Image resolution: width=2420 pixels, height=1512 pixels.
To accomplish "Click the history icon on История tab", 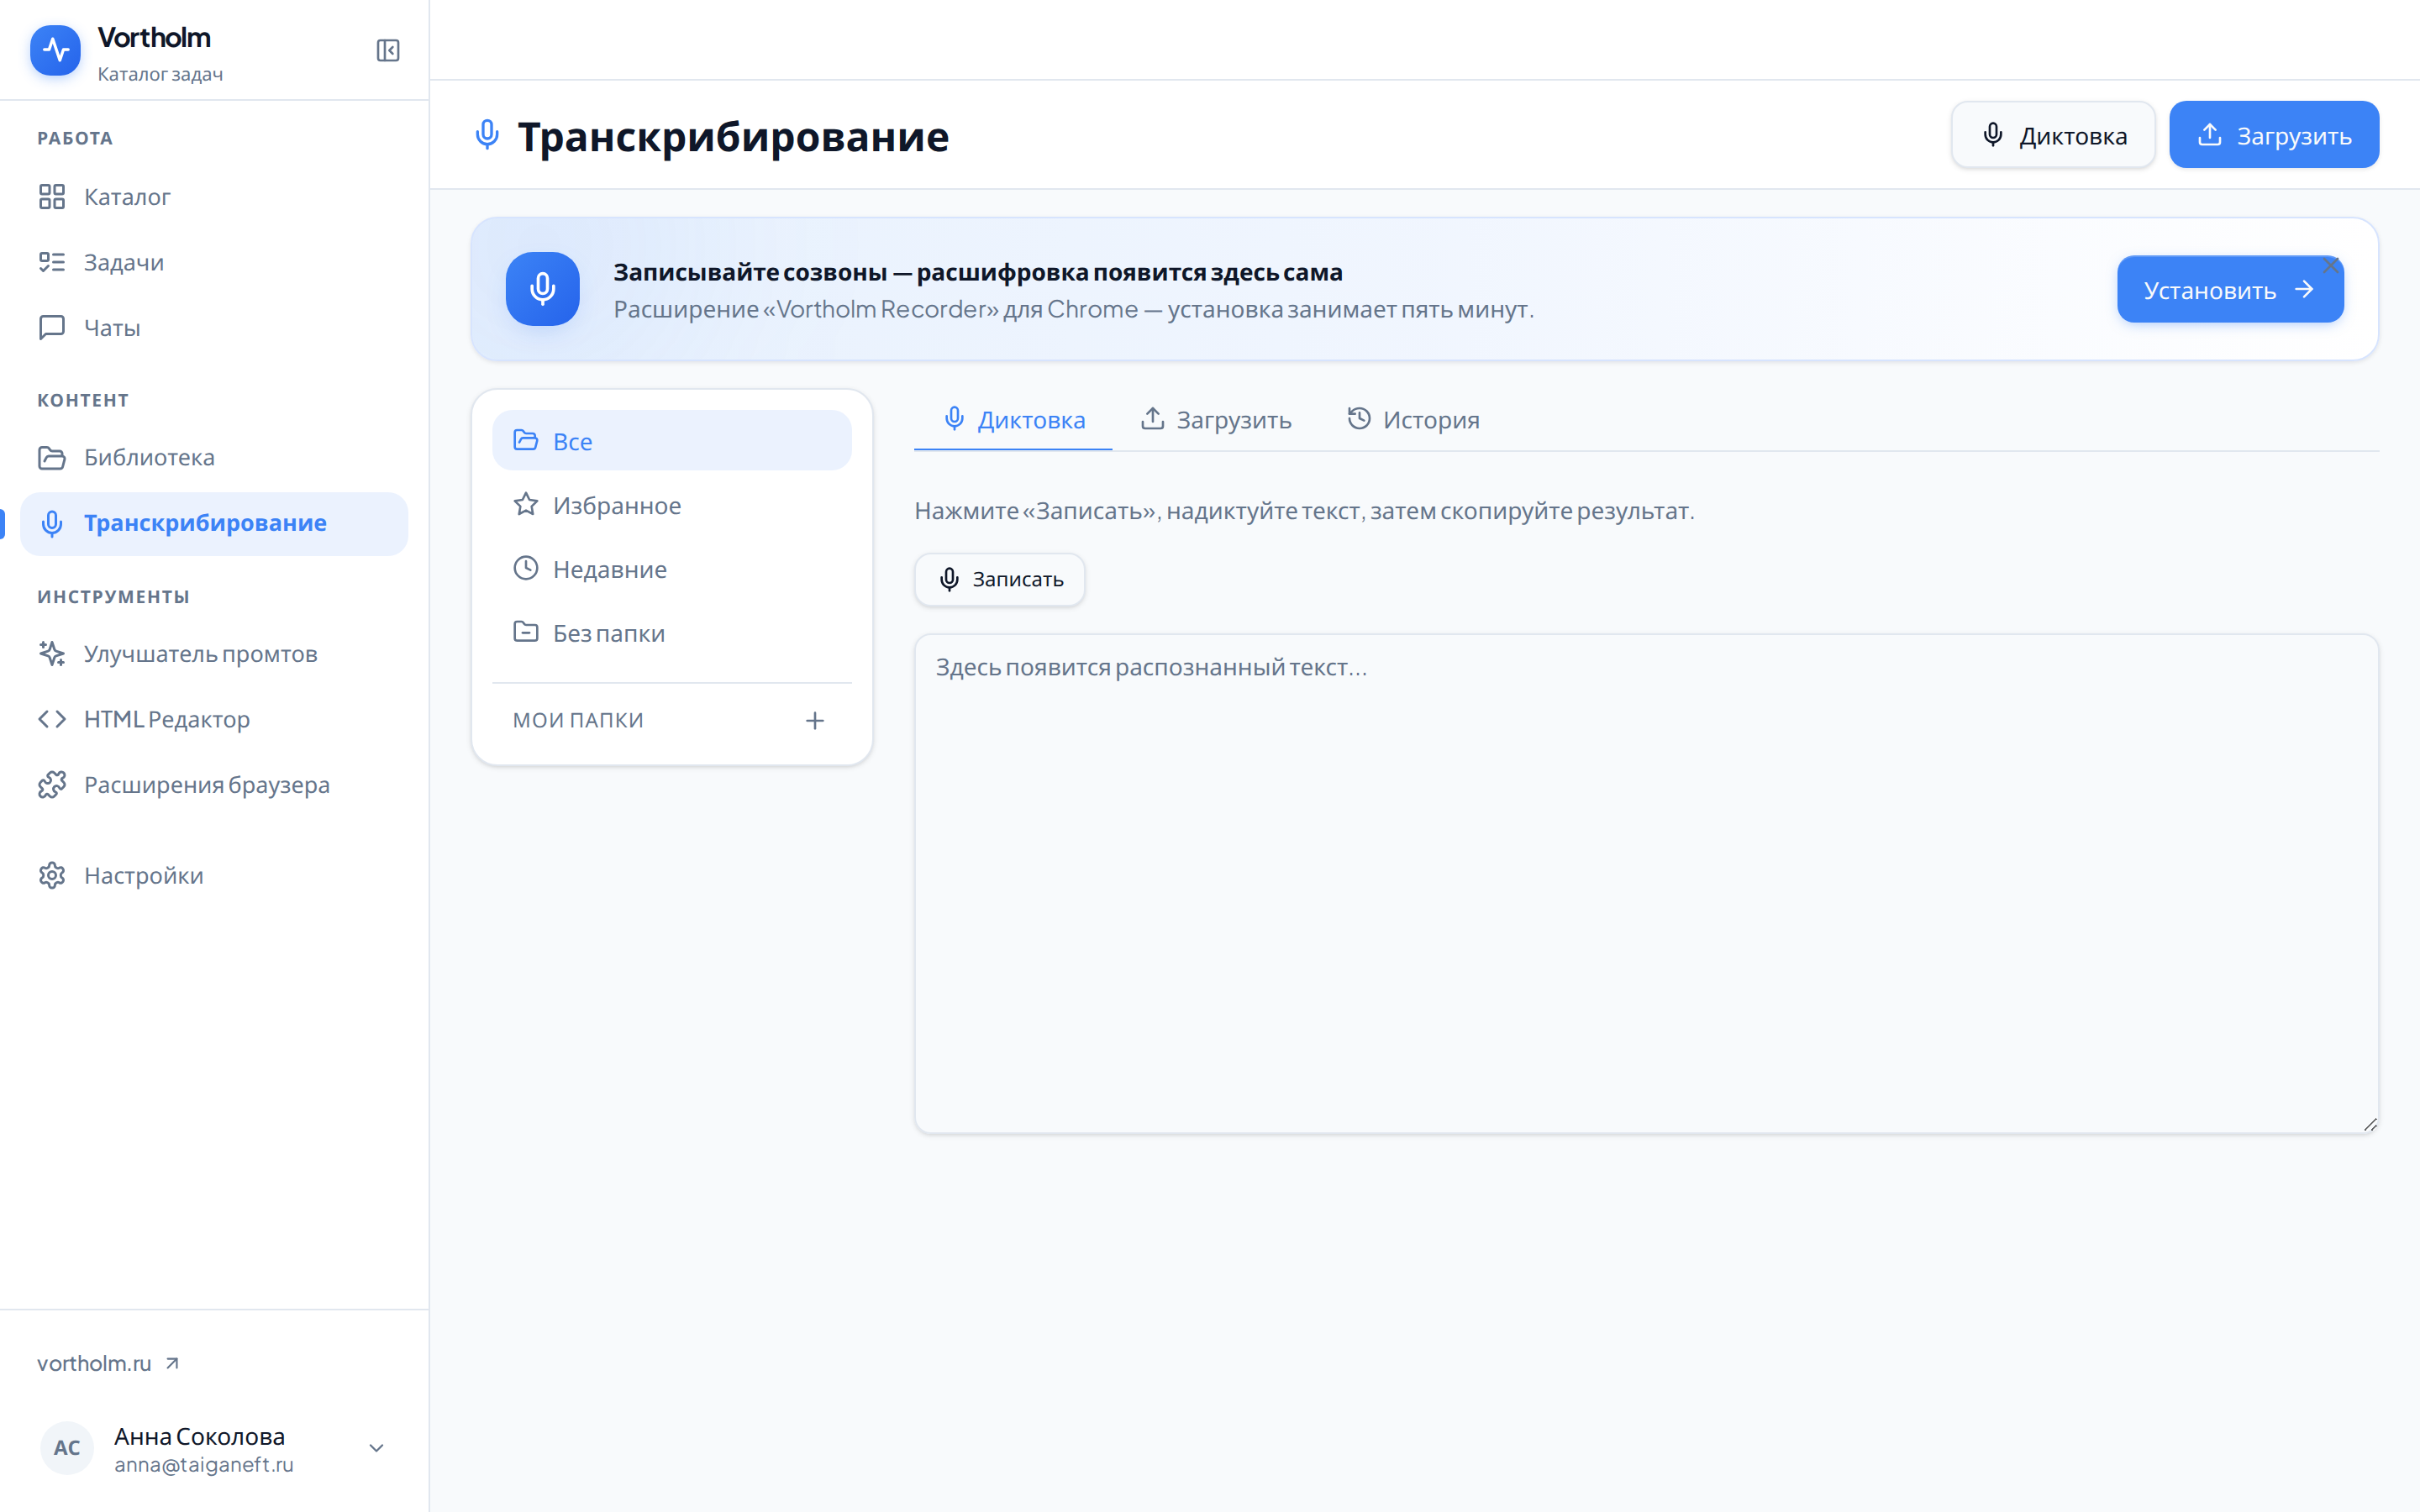I will click(1359, 418).
